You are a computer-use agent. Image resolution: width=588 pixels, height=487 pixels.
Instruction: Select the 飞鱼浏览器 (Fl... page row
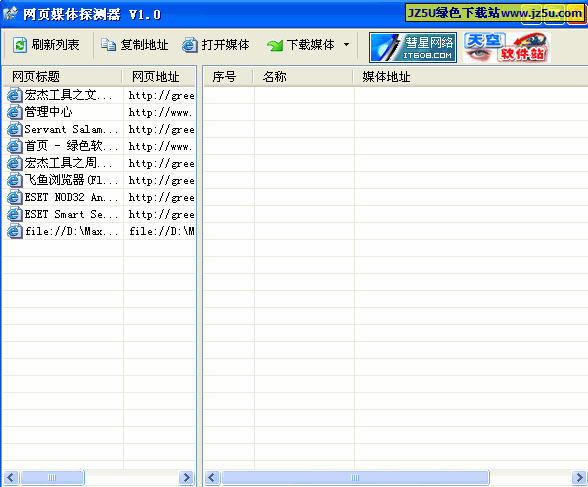click(x=99, y=180)
